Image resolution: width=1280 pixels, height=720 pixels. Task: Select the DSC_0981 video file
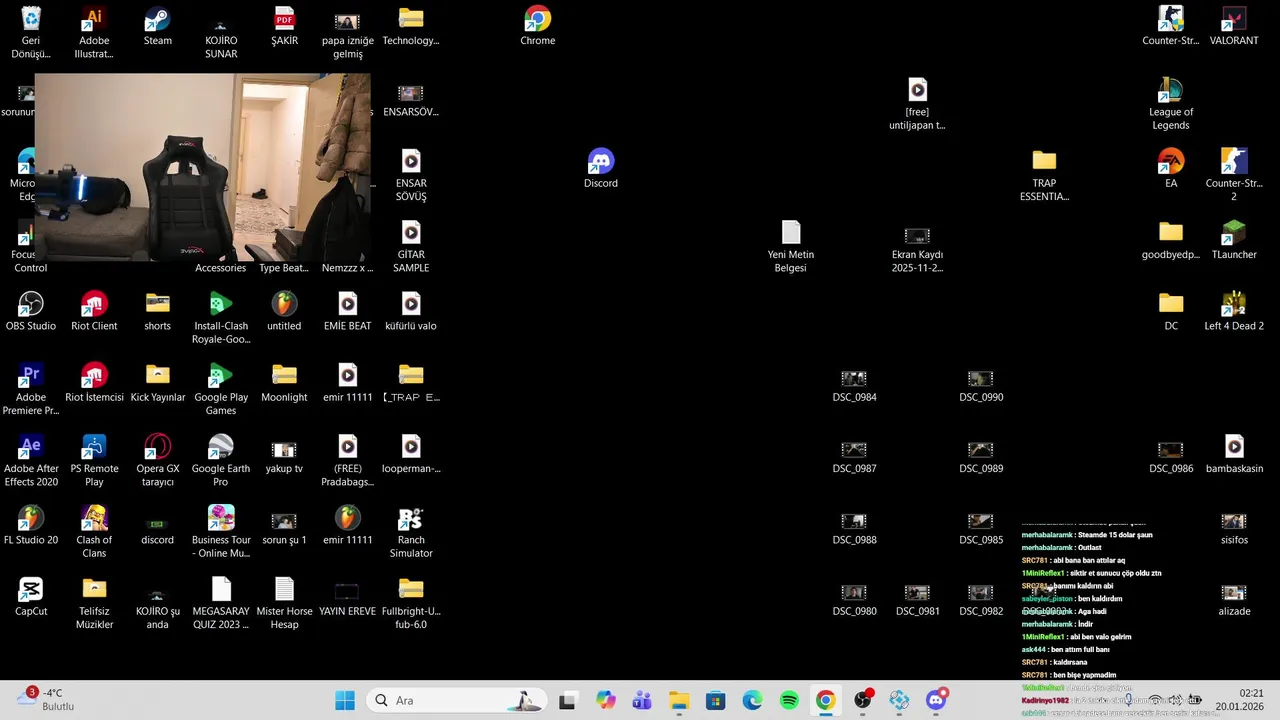click(917, 599)
